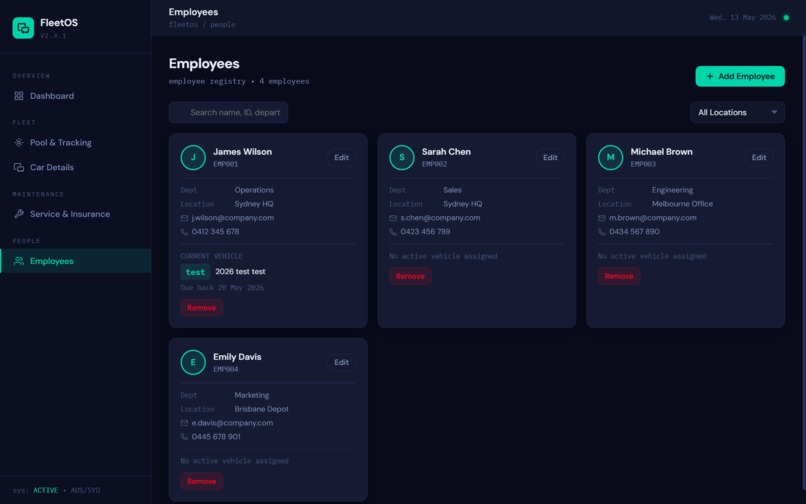This screenshot has width=806, height=504.
Task: Click the 'sys: ACTIVE' status text
Action: [35, 490]
